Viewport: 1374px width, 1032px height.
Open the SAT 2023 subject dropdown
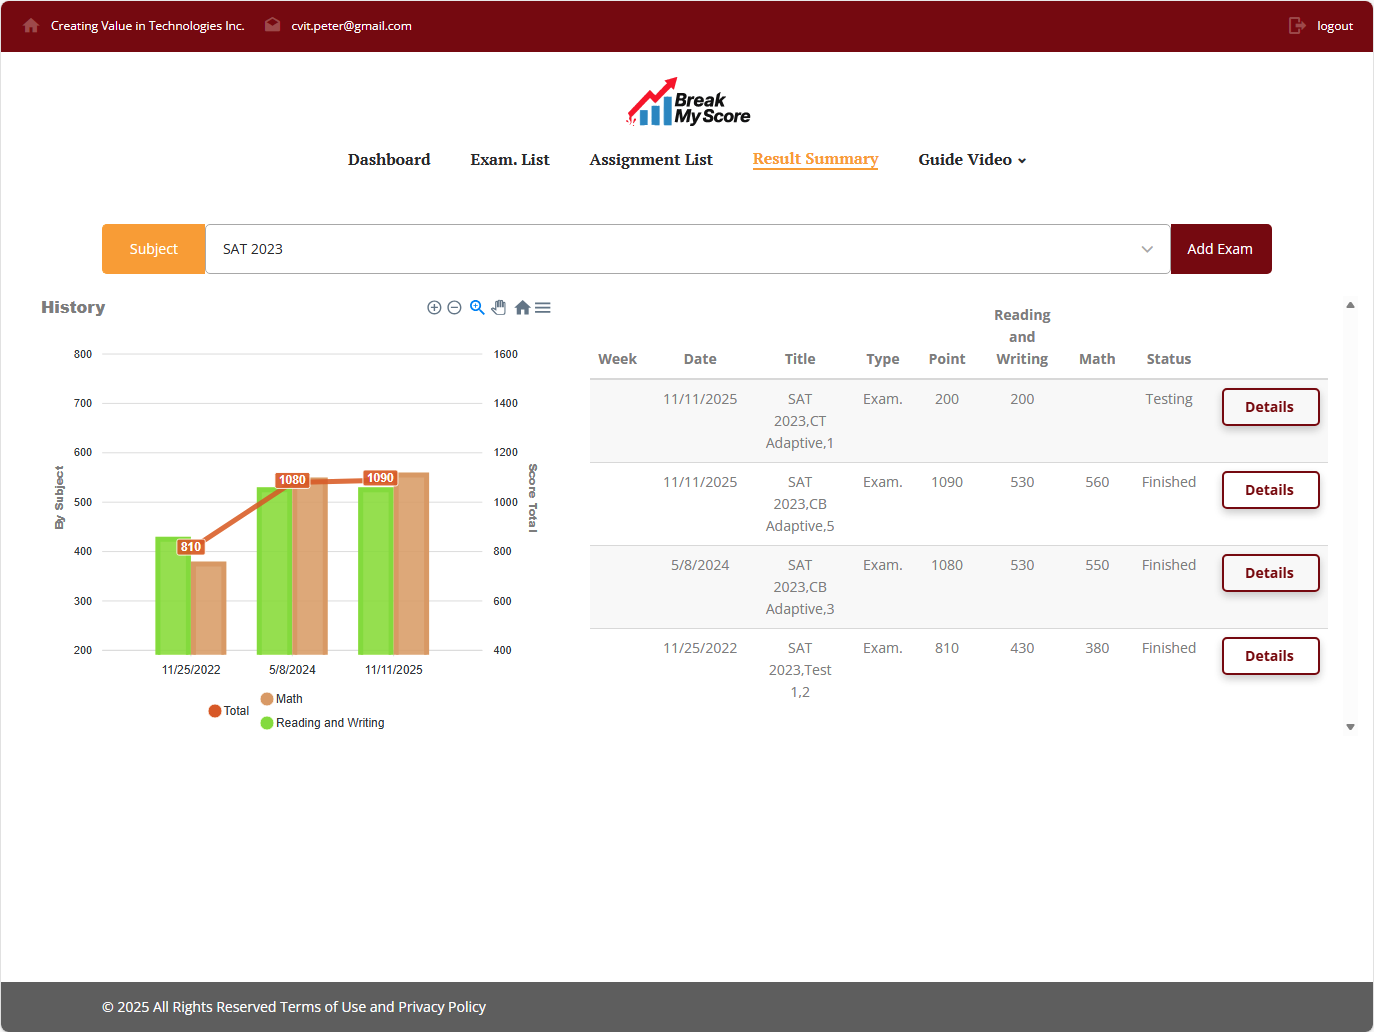pos(687,249)
